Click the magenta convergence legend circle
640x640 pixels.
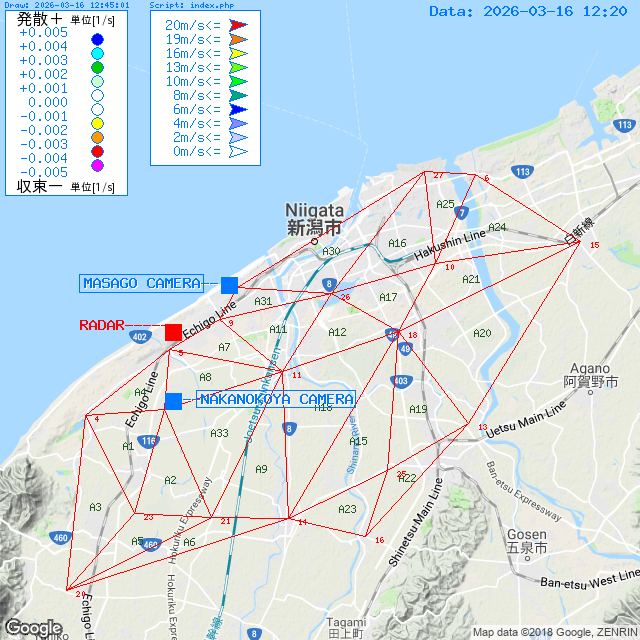pos(97,165)
